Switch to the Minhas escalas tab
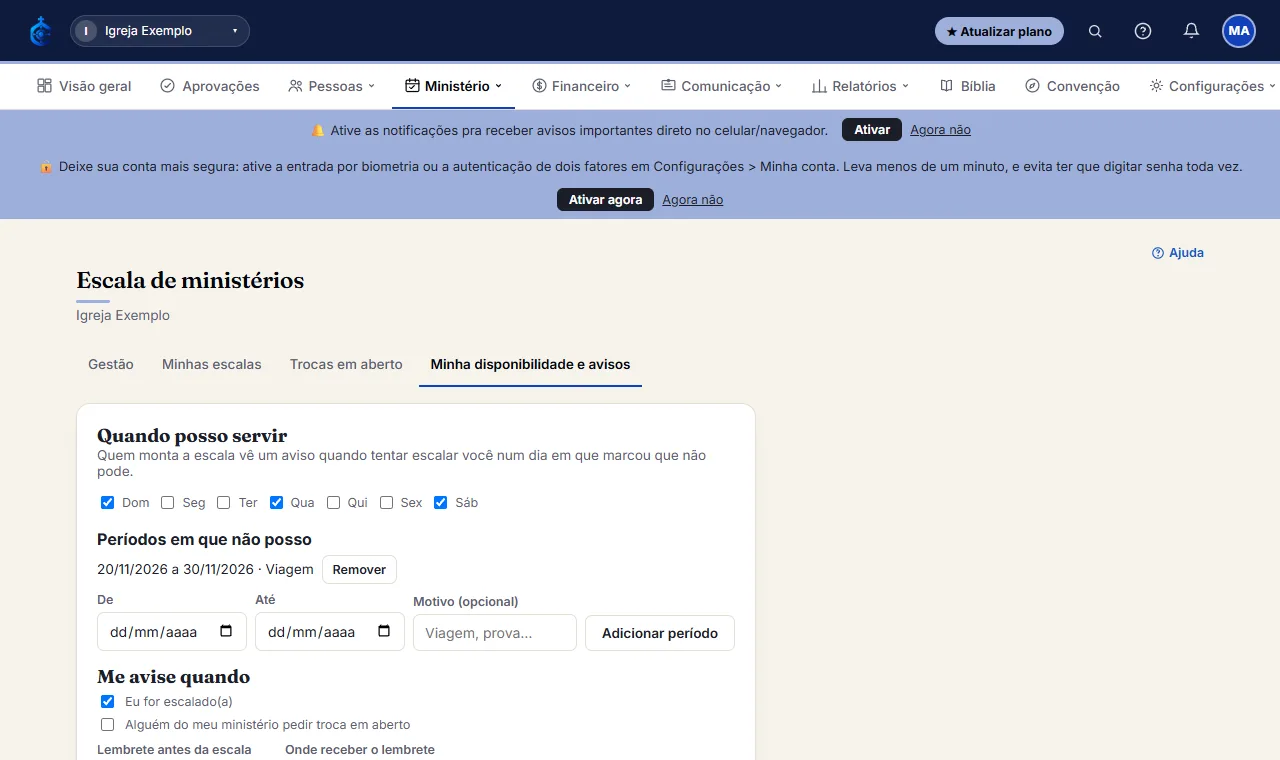This screenshot has width=1280, height=760. coord(212,364)
